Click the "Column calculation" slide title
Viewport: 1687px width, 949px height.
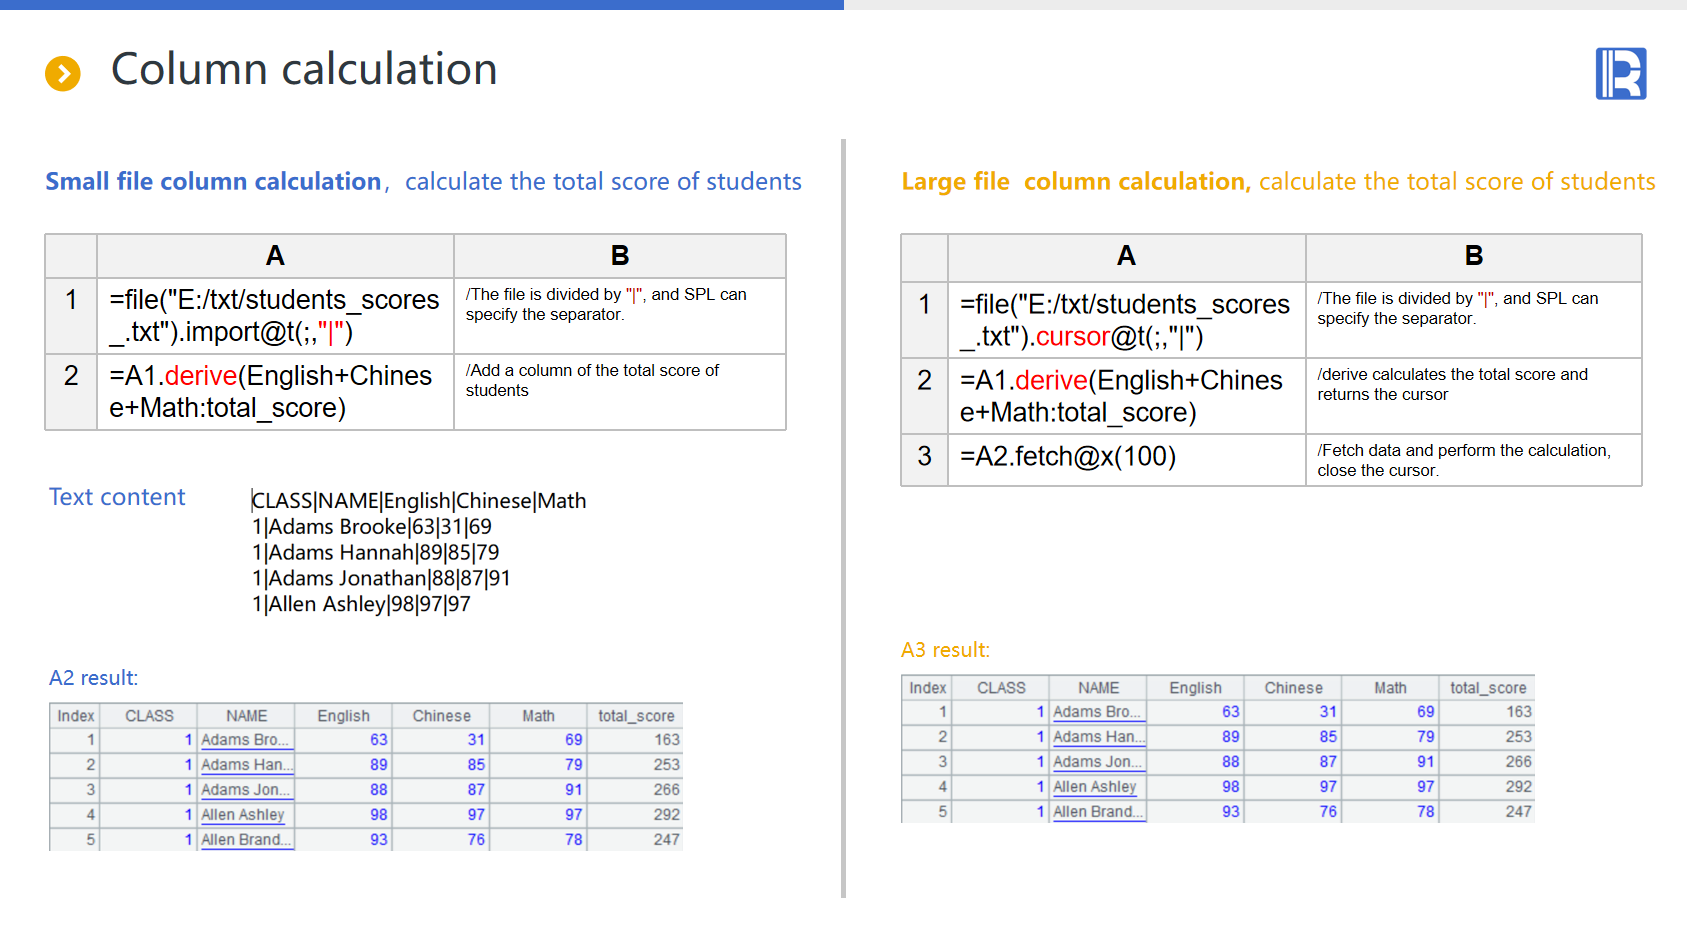(304, 70)
